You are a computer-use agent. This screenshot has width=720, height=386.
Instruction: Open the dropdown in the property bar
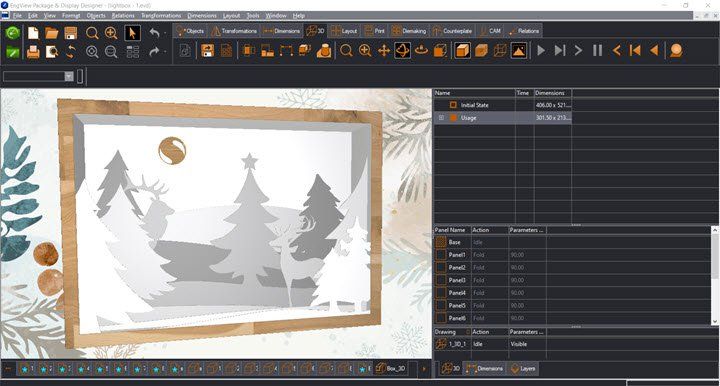point(69,76)
